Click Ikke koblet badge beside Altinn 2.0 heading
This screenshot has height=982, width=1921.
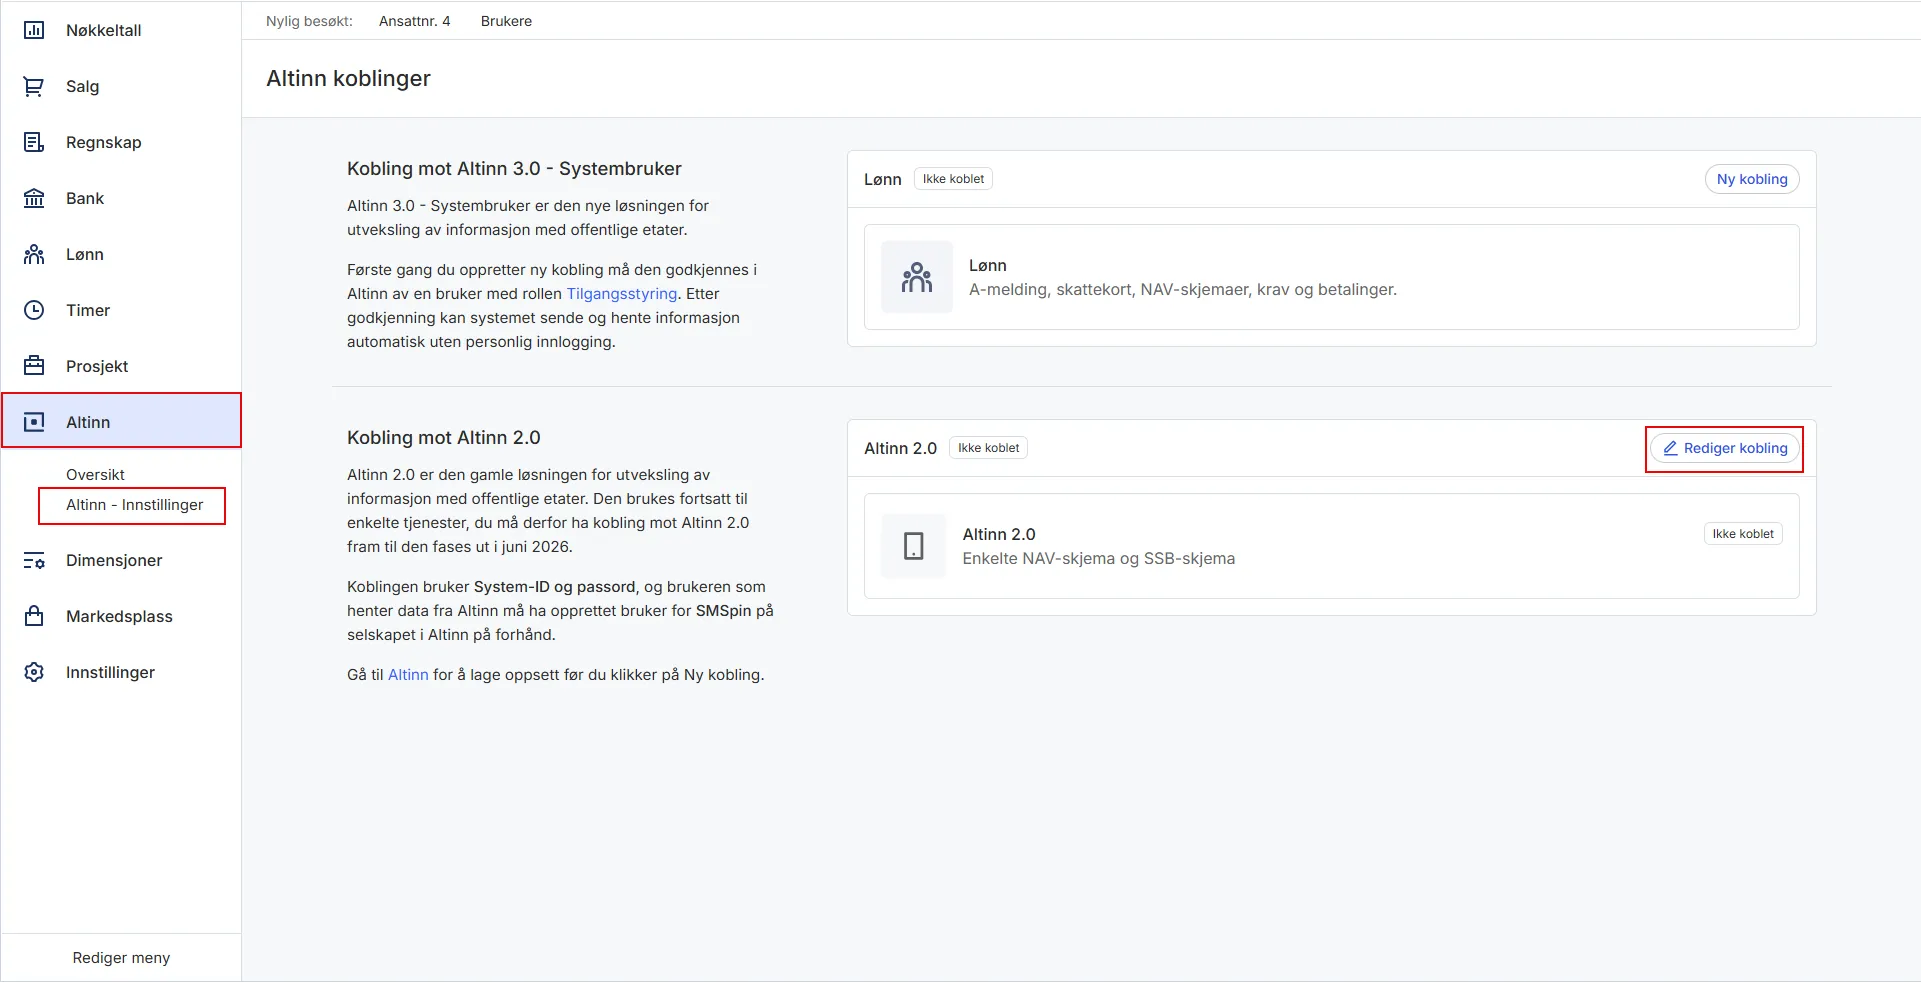[988, 448]
